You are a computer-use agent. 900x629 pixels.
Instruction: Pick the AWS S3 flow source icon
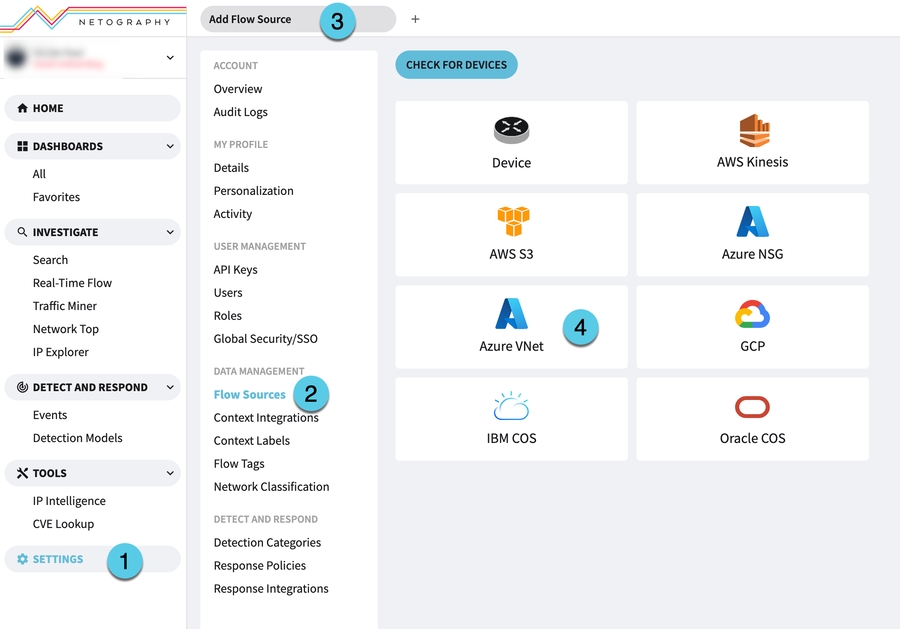tap(511, 222)
